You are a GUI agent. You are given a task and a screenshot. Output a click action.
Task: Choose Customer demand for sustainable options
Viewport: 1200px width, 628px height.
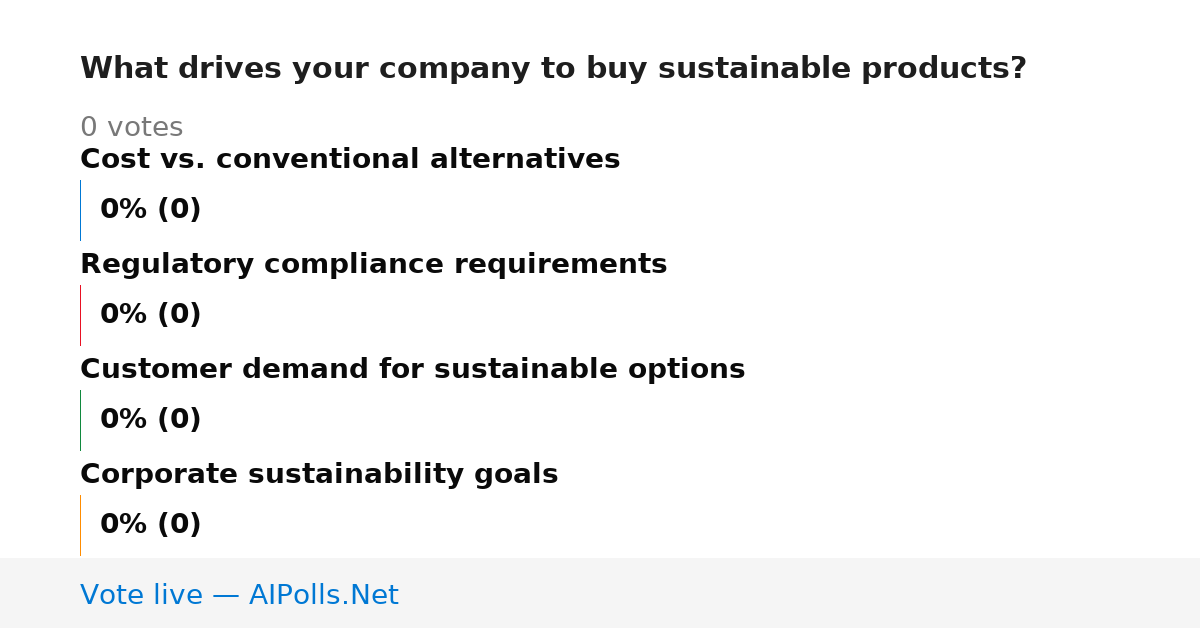click(412, 369)
